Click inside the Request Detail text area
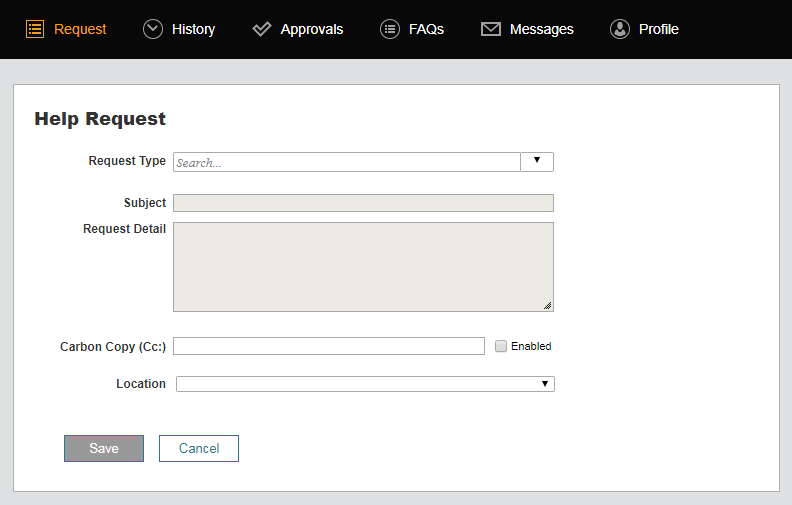 tap(363, 266)
